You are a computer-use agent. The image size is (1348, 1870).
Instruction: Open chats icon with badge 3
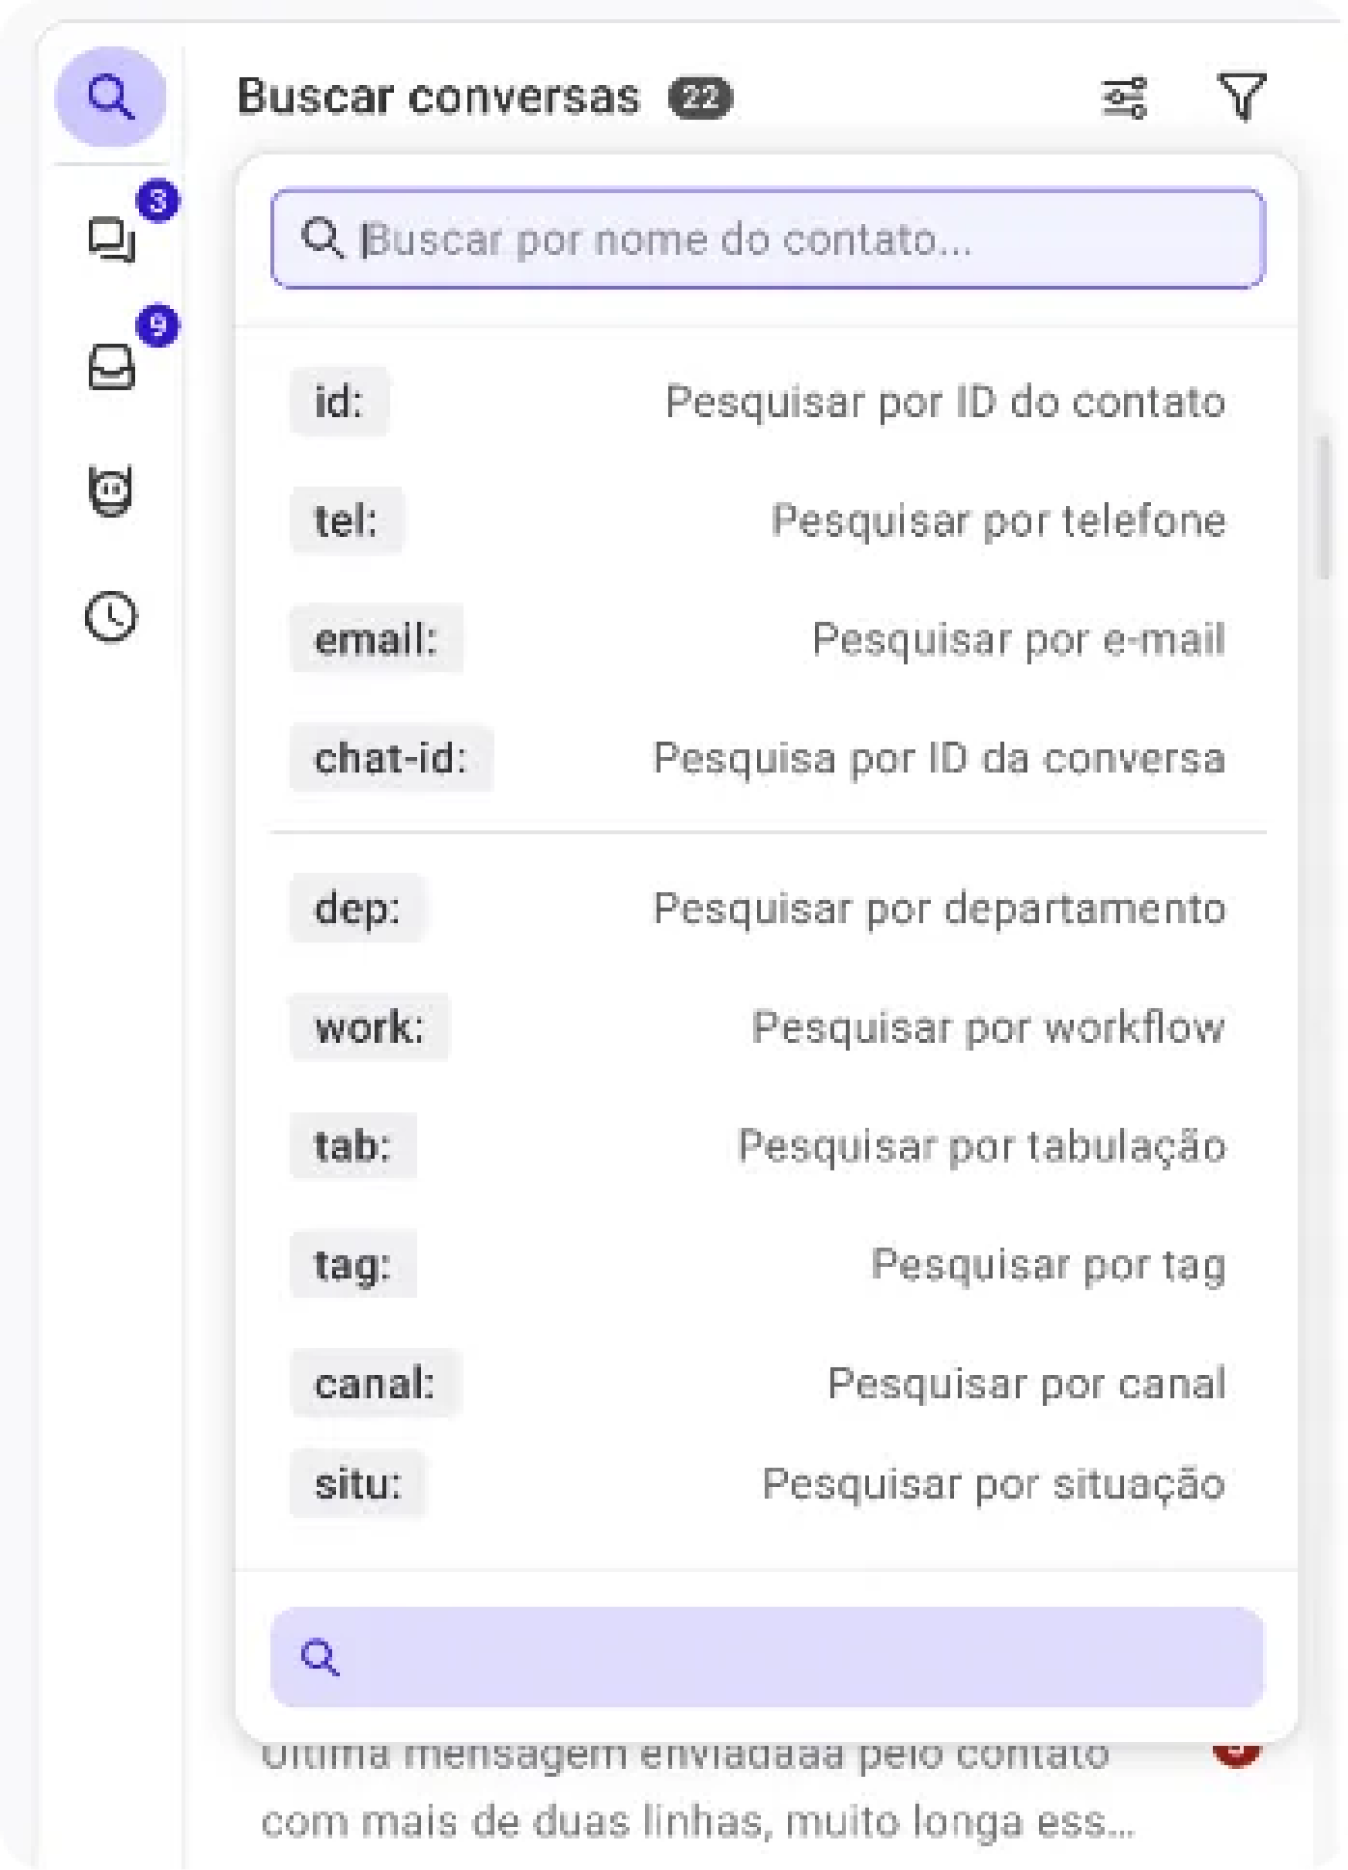pos(112,240)
